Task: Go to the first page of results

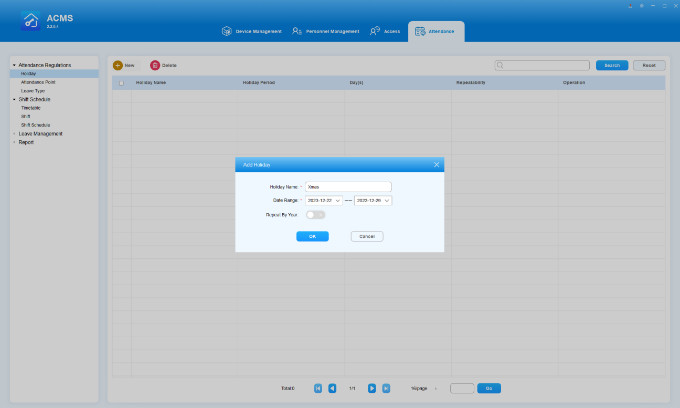Action: point(318,388)
